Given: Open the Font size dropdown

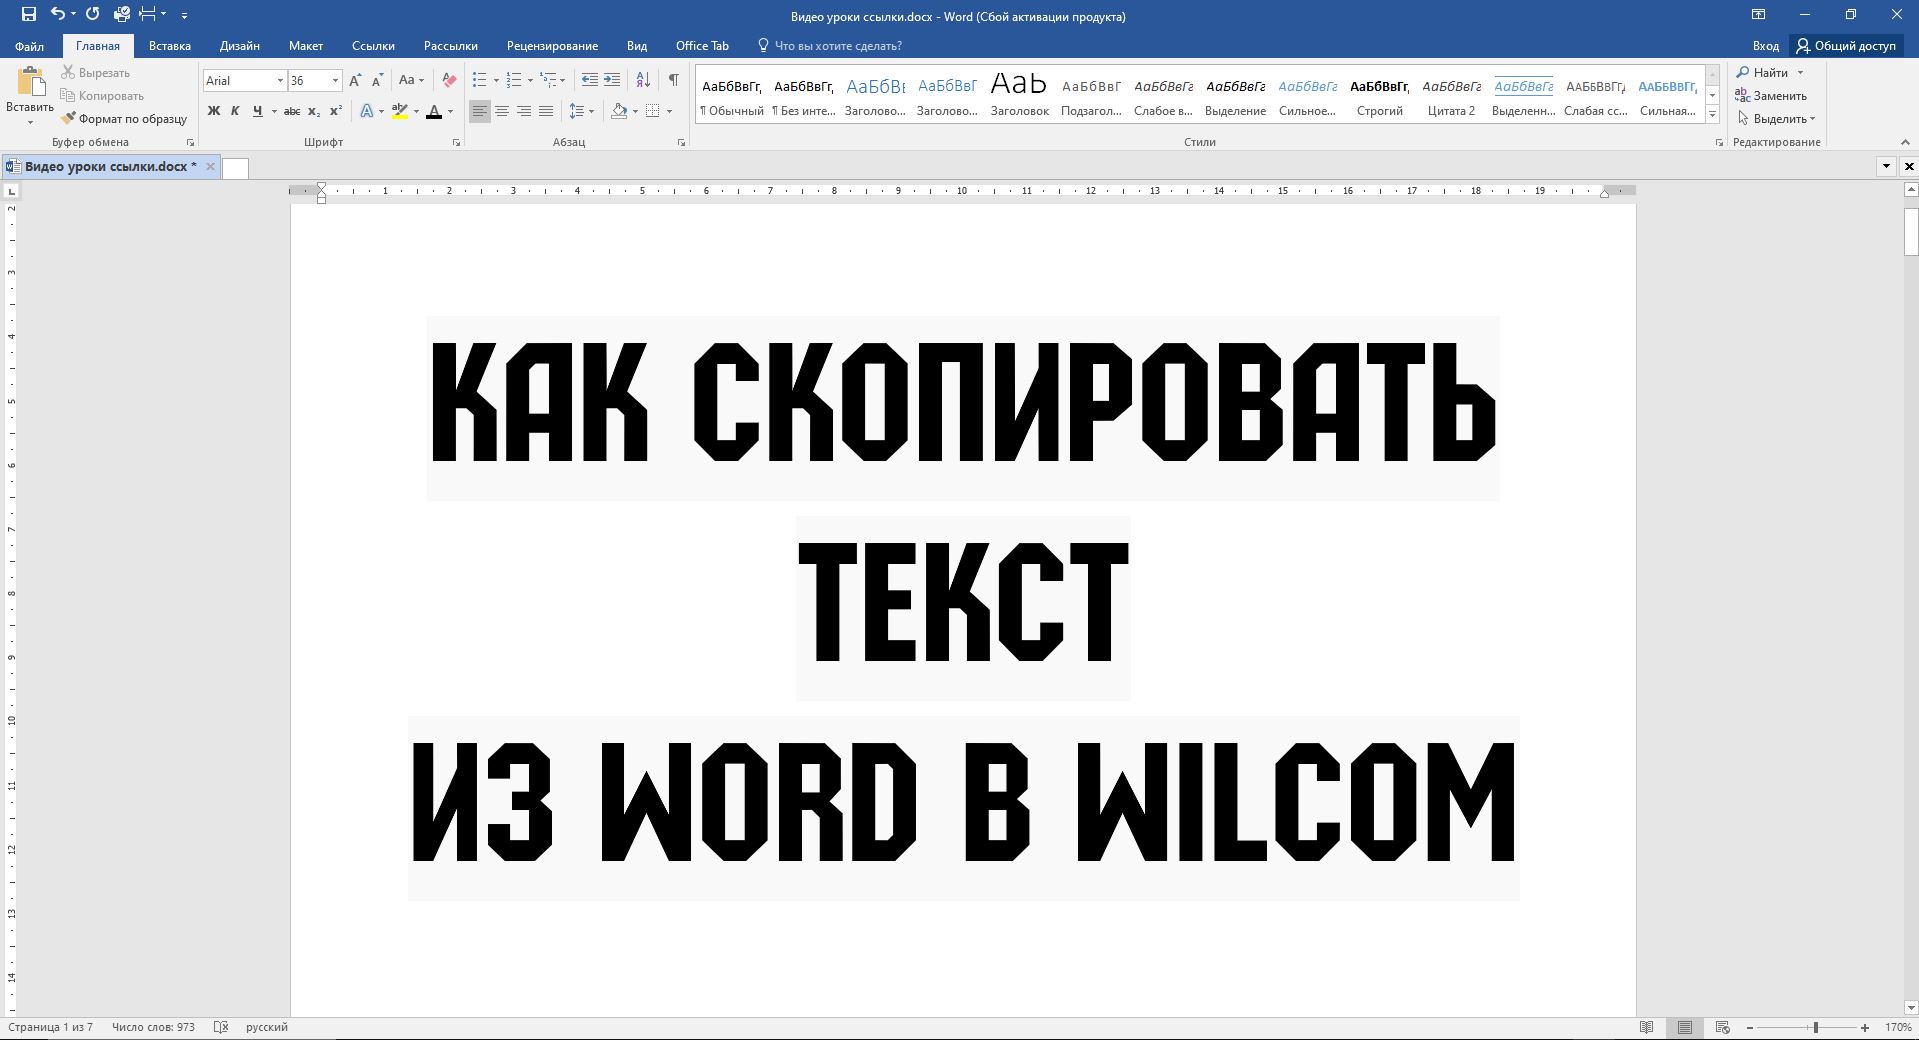Looking at the screenshot, I should pyautogui.click(x=333, y=81).
